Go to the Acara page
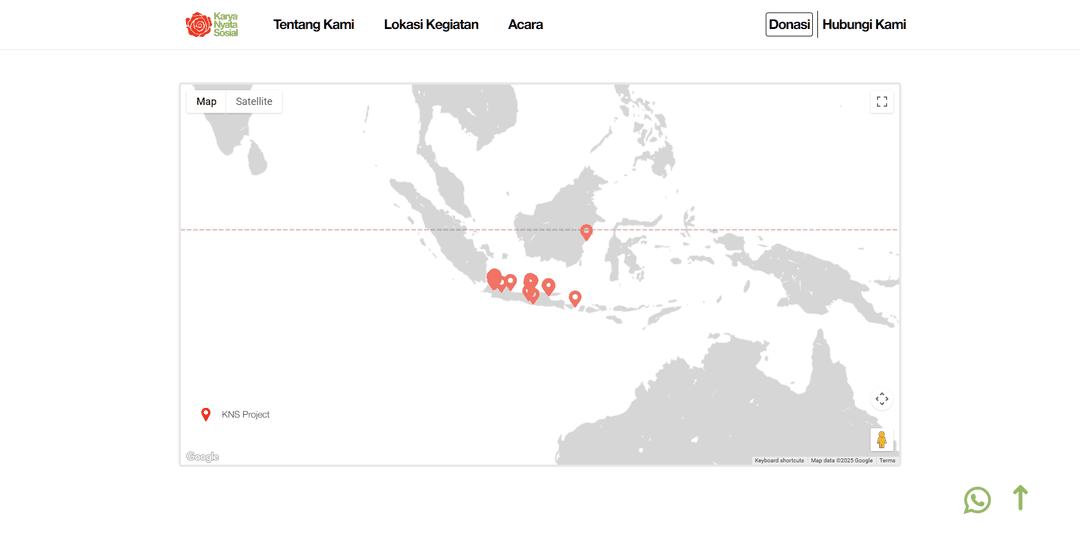Screen dimensions: 1080x535 click(x=525, y=25)
